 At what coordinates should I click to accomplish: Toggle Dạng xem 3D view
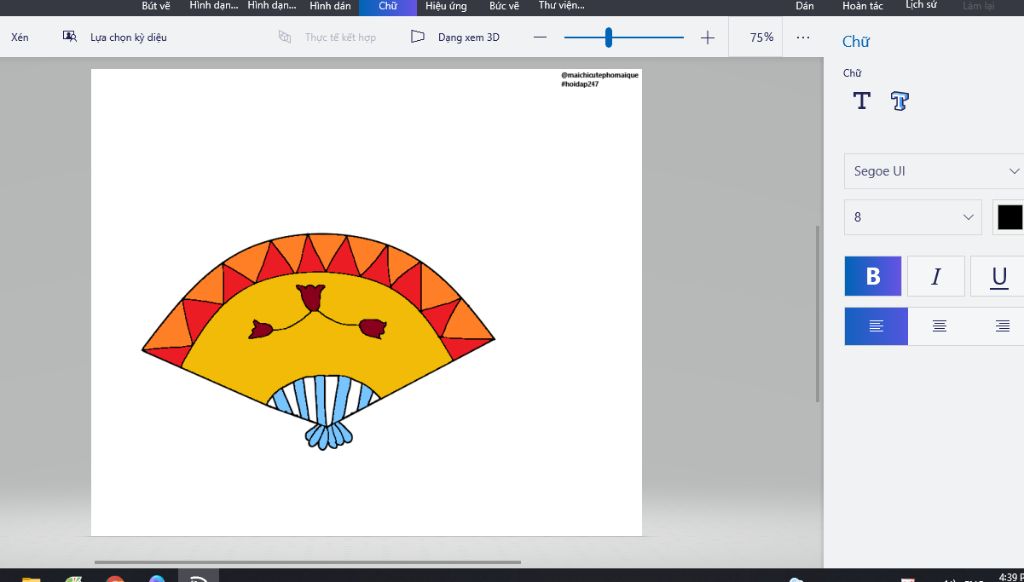(x=455, y=37)
